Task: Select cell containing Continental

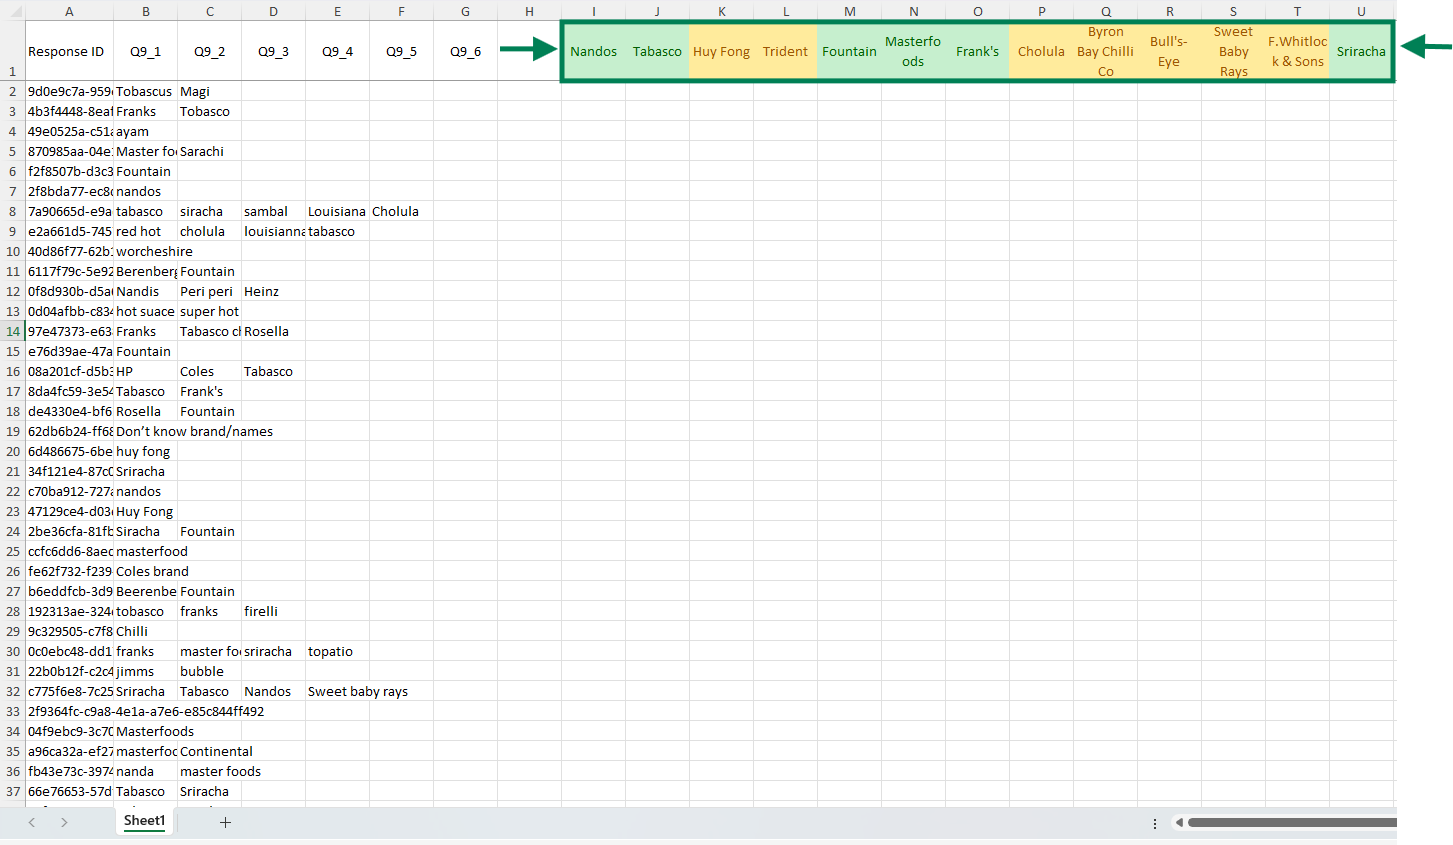Action: click(209, 751)
